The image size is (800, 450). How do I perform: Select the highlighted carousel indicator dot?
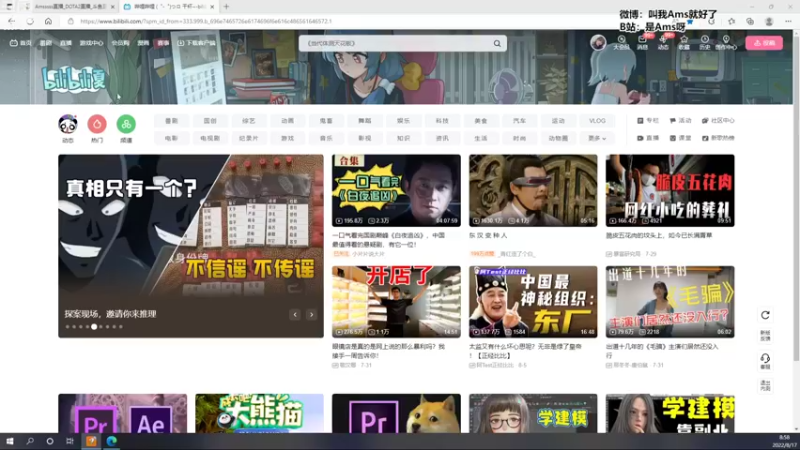tap(94, 327)
